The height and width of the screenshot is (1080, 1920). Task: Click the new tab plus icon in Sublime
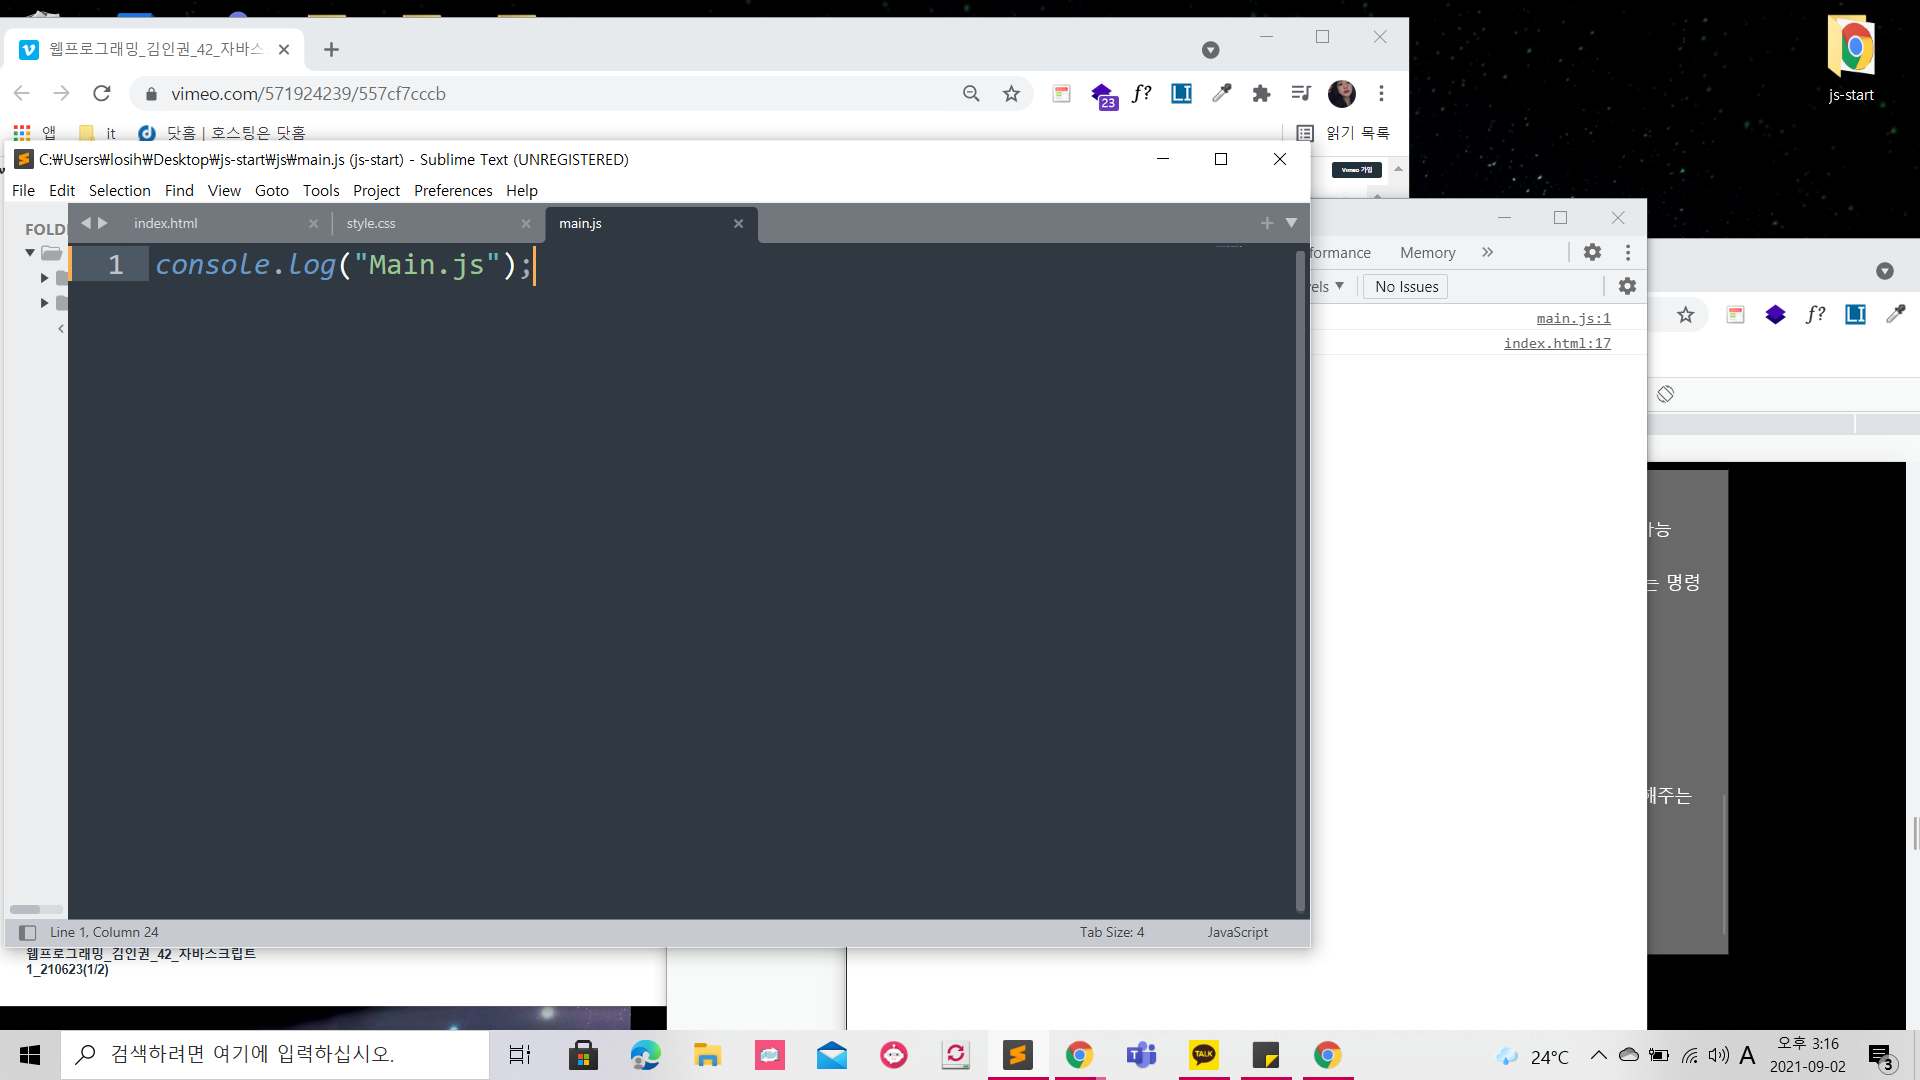[x=1266, y=223]
